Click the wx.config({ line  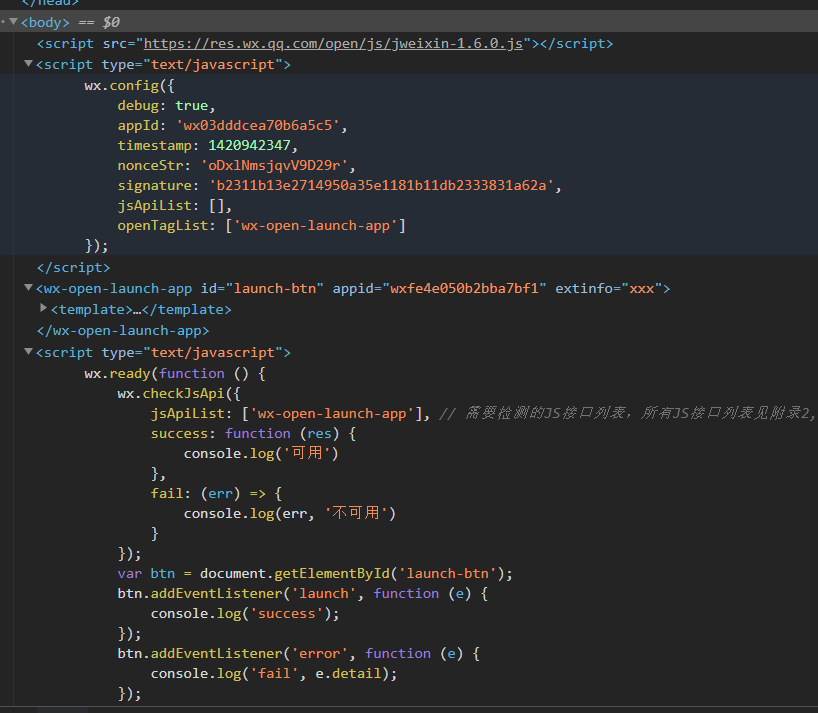pyautogui.click(x=129, y=86)
